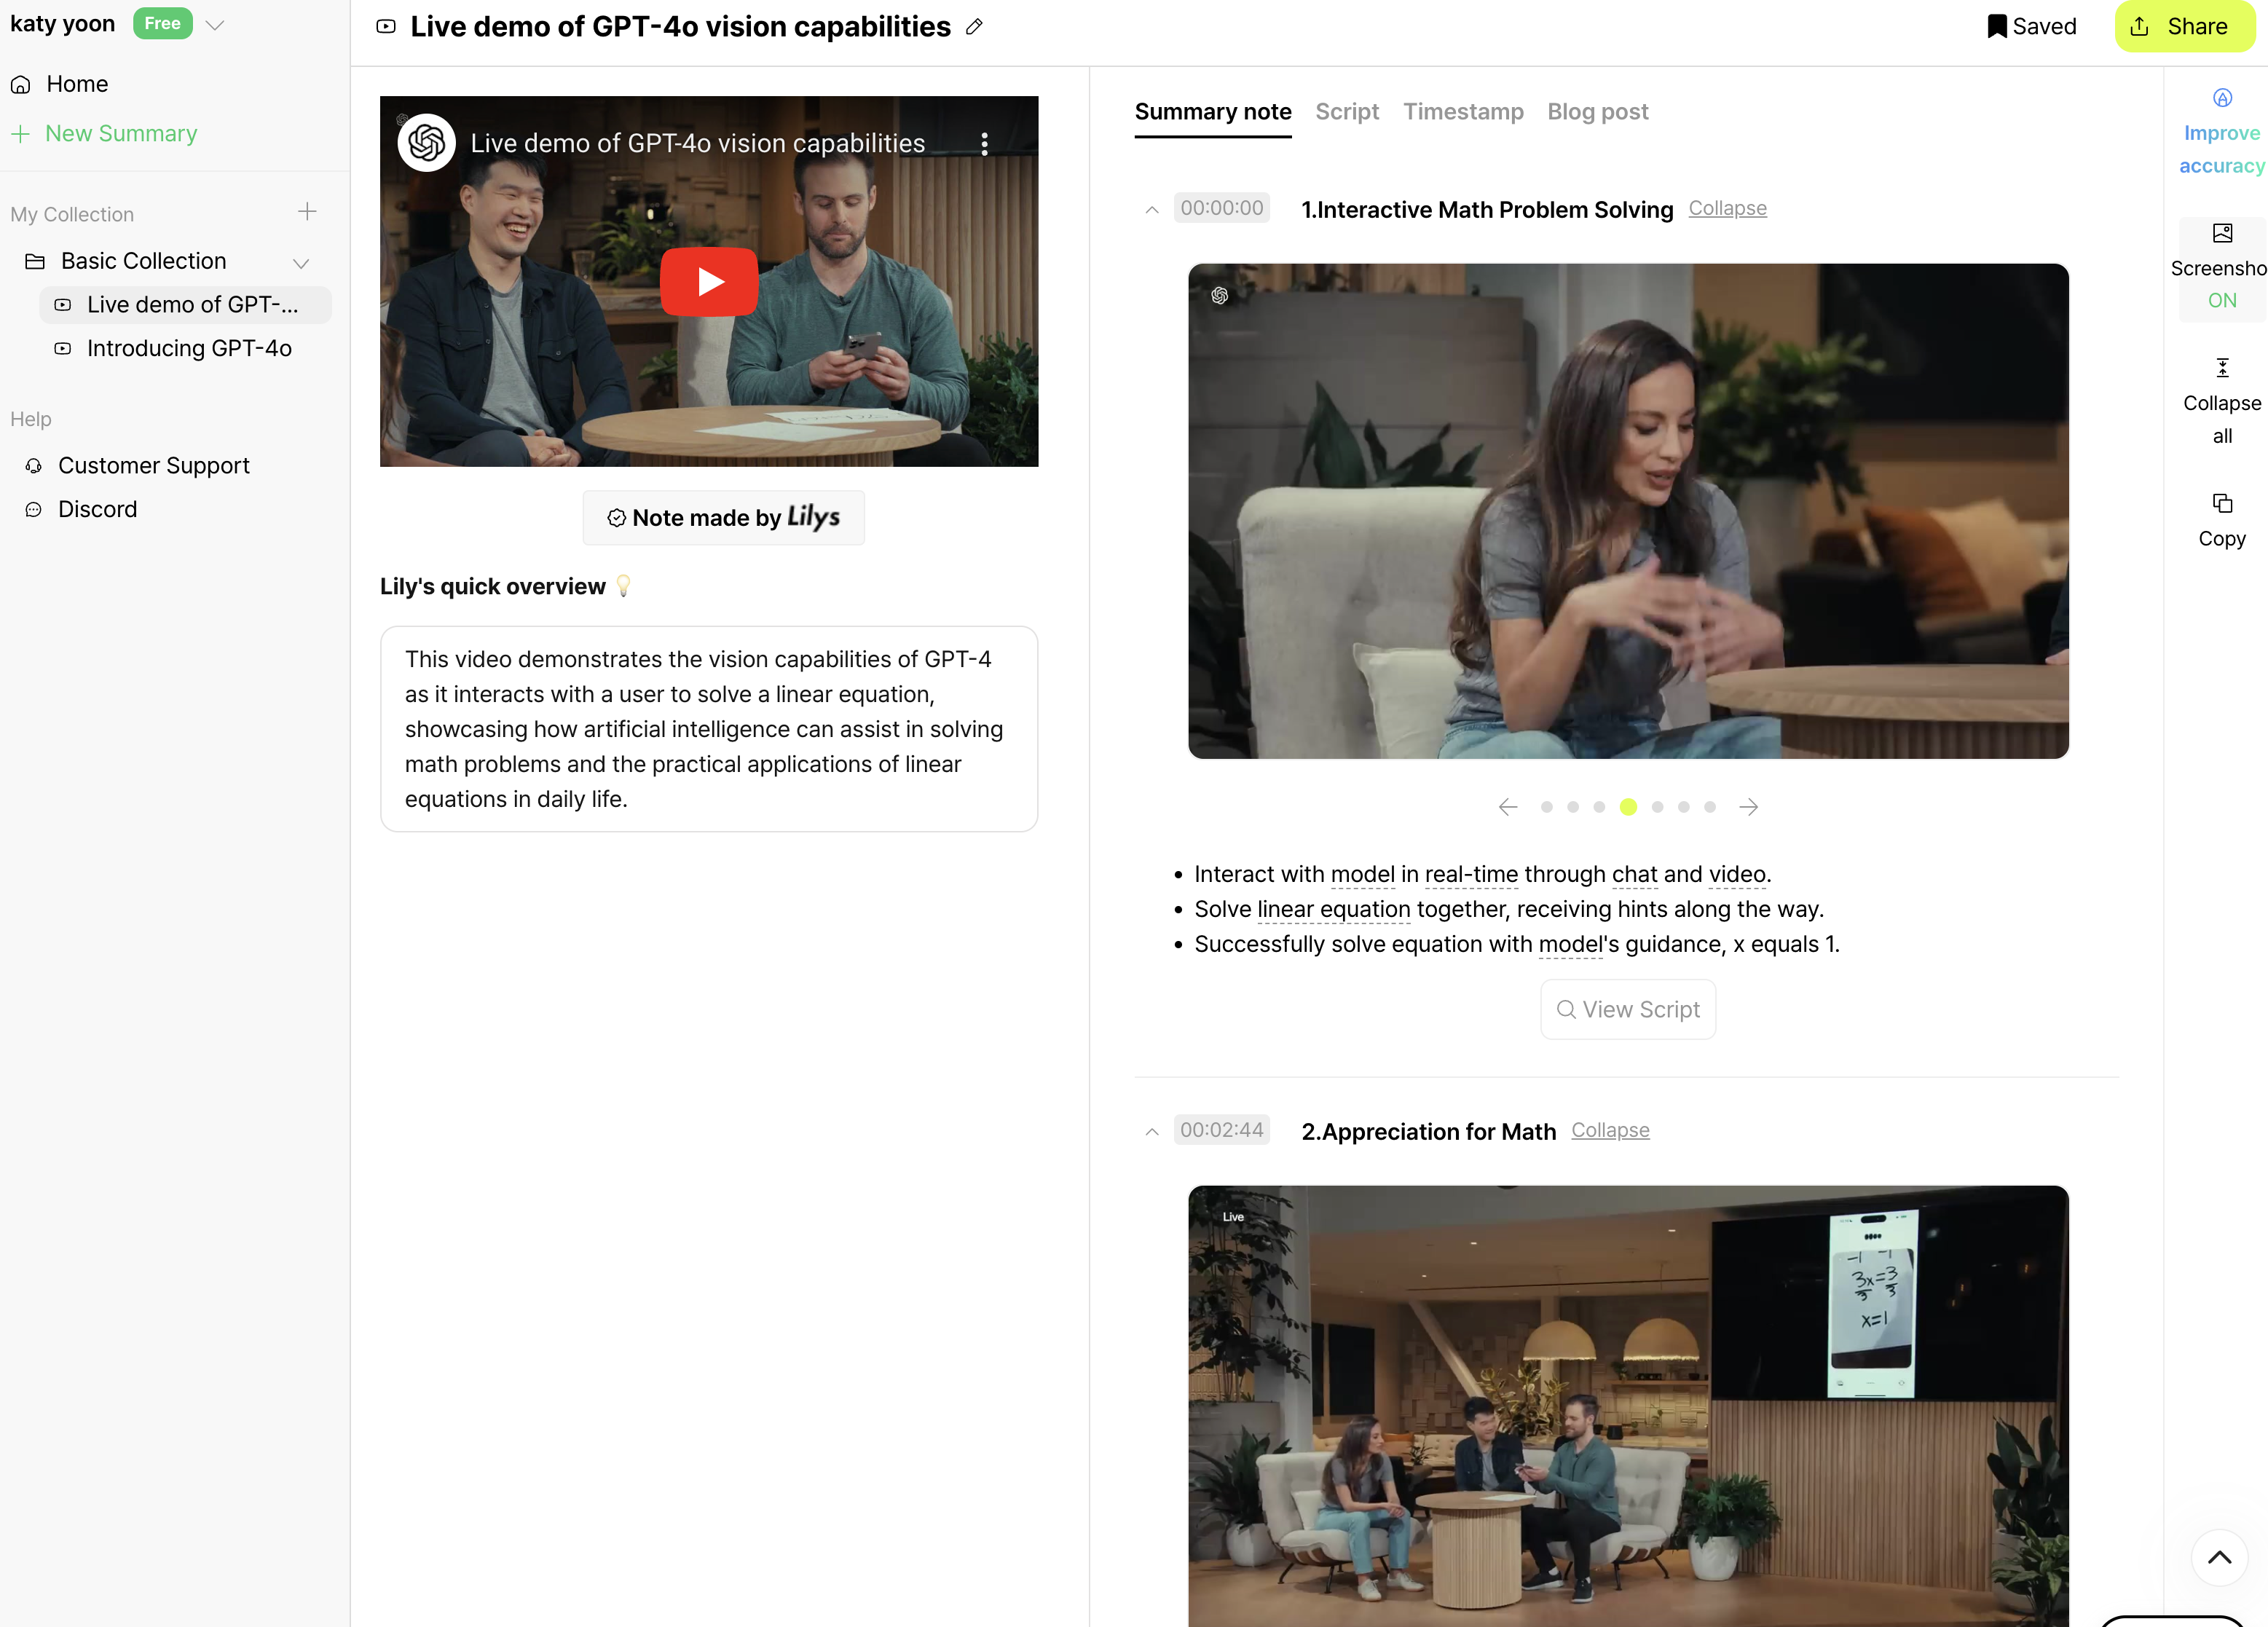Viewport: 2268px width, 1627px height.
Task: Click the My Collection label
Action: (x=72, y=215)
